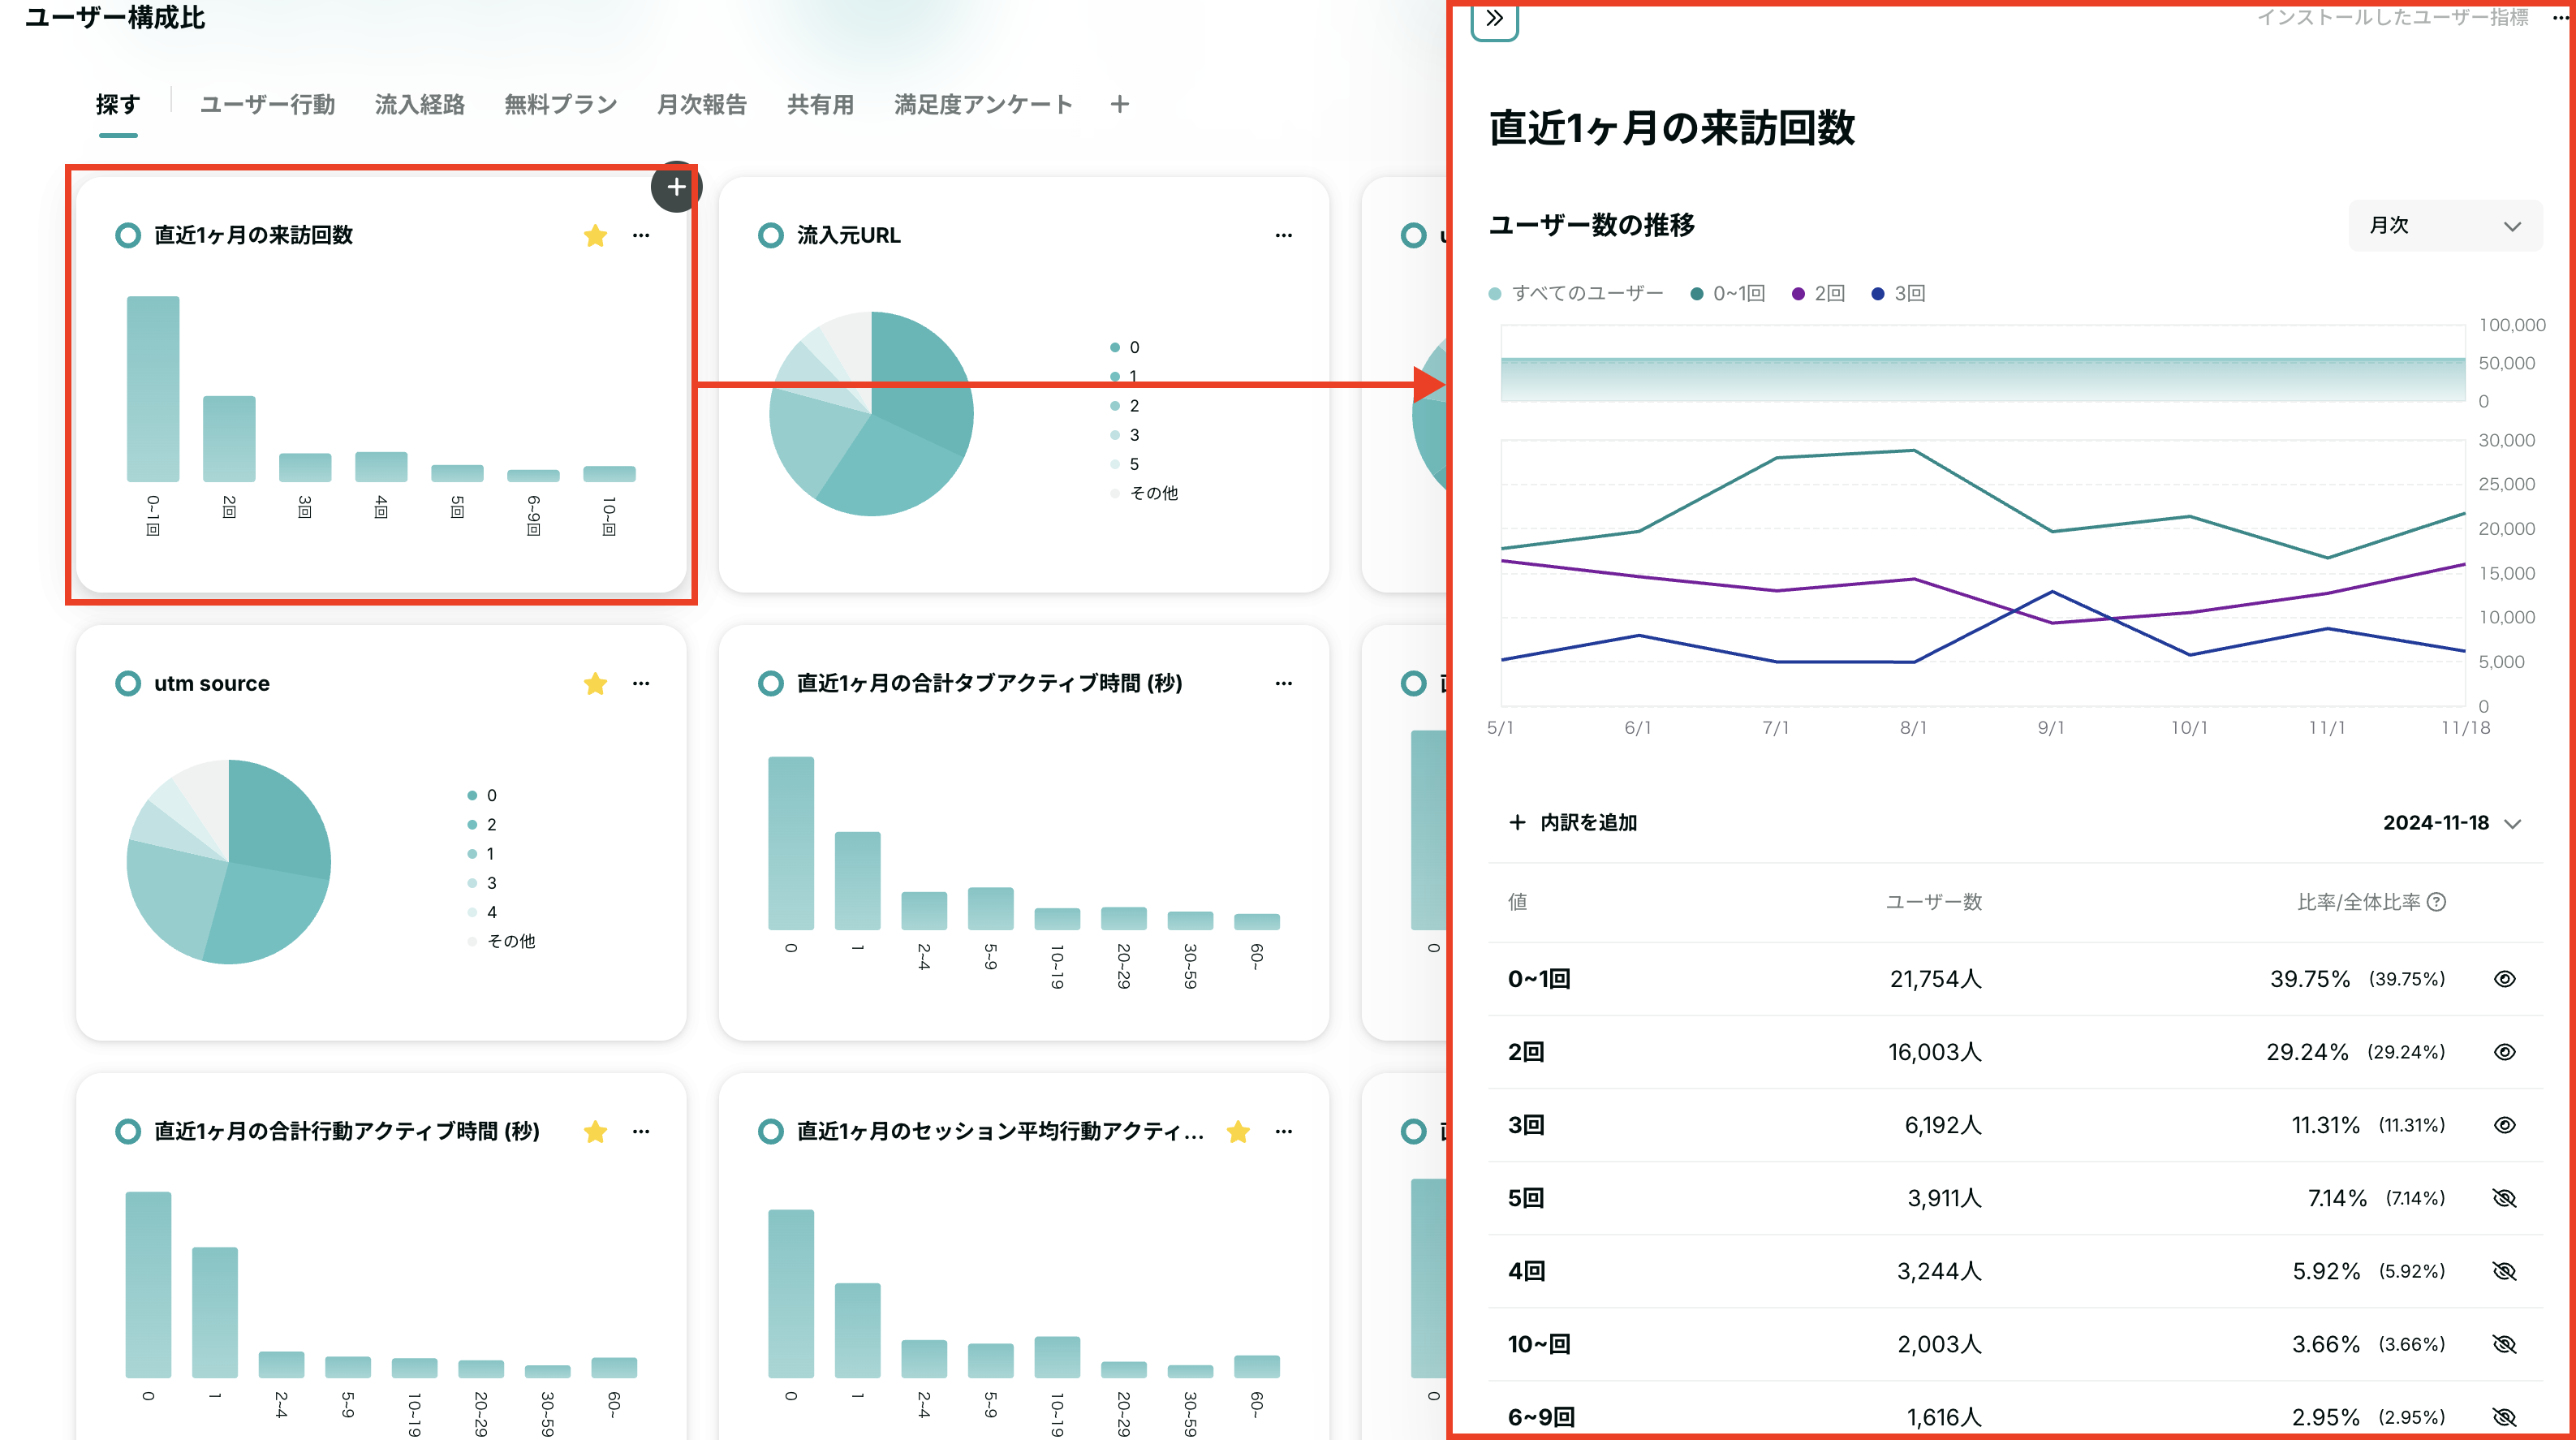Screen dimensions: 2576x1440
Task: Open the options menu of 流入元URL card
Action: [x=1284, y=235]
